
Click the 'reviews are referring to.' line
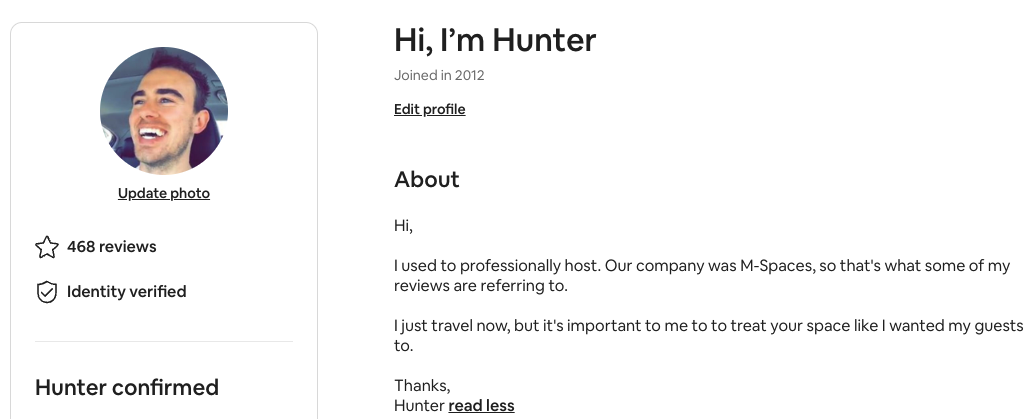pyautogui.click(x=481, y=286)
